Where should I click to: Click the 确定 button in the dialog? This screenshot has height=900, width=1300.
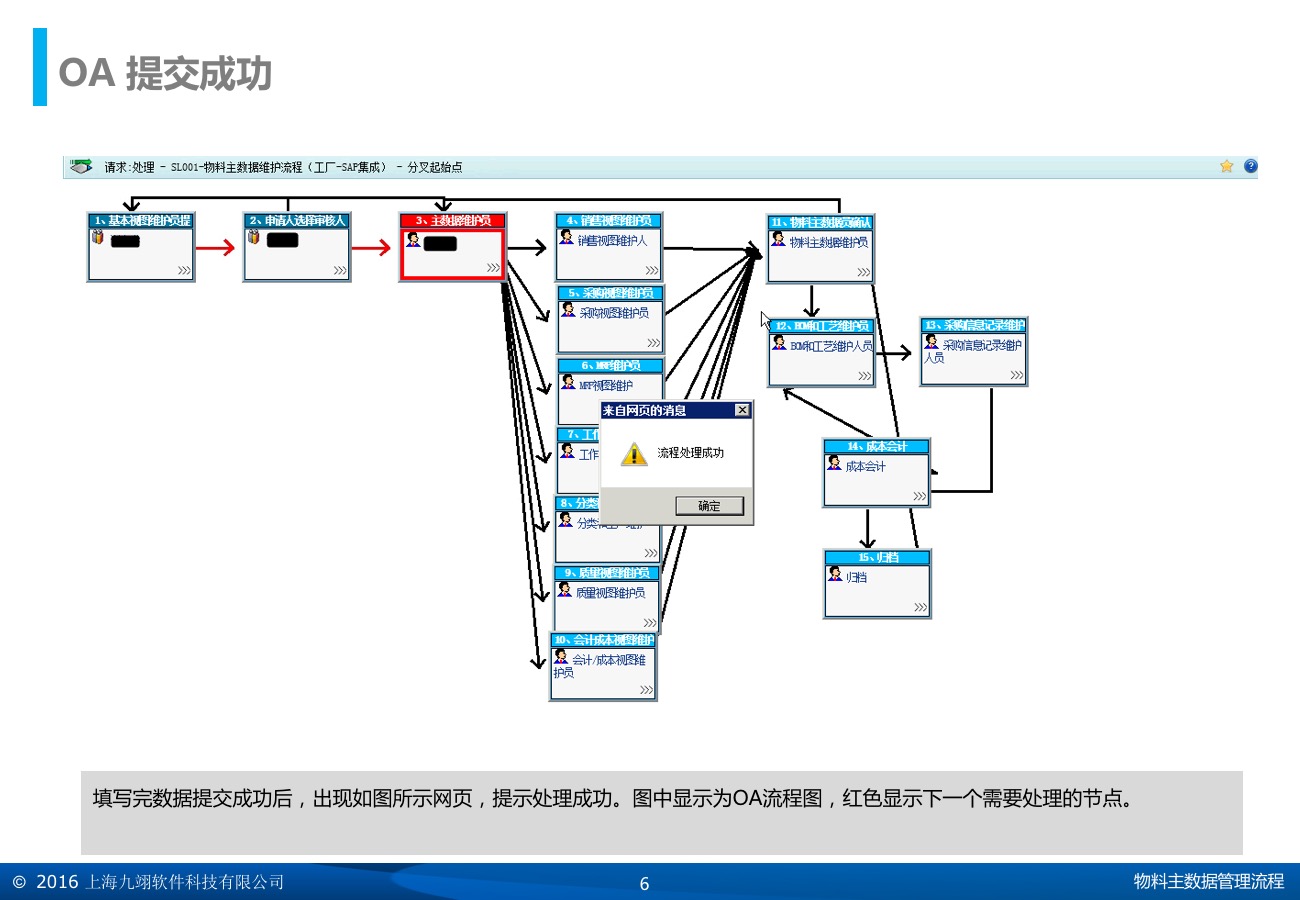(x=709, y=506)
